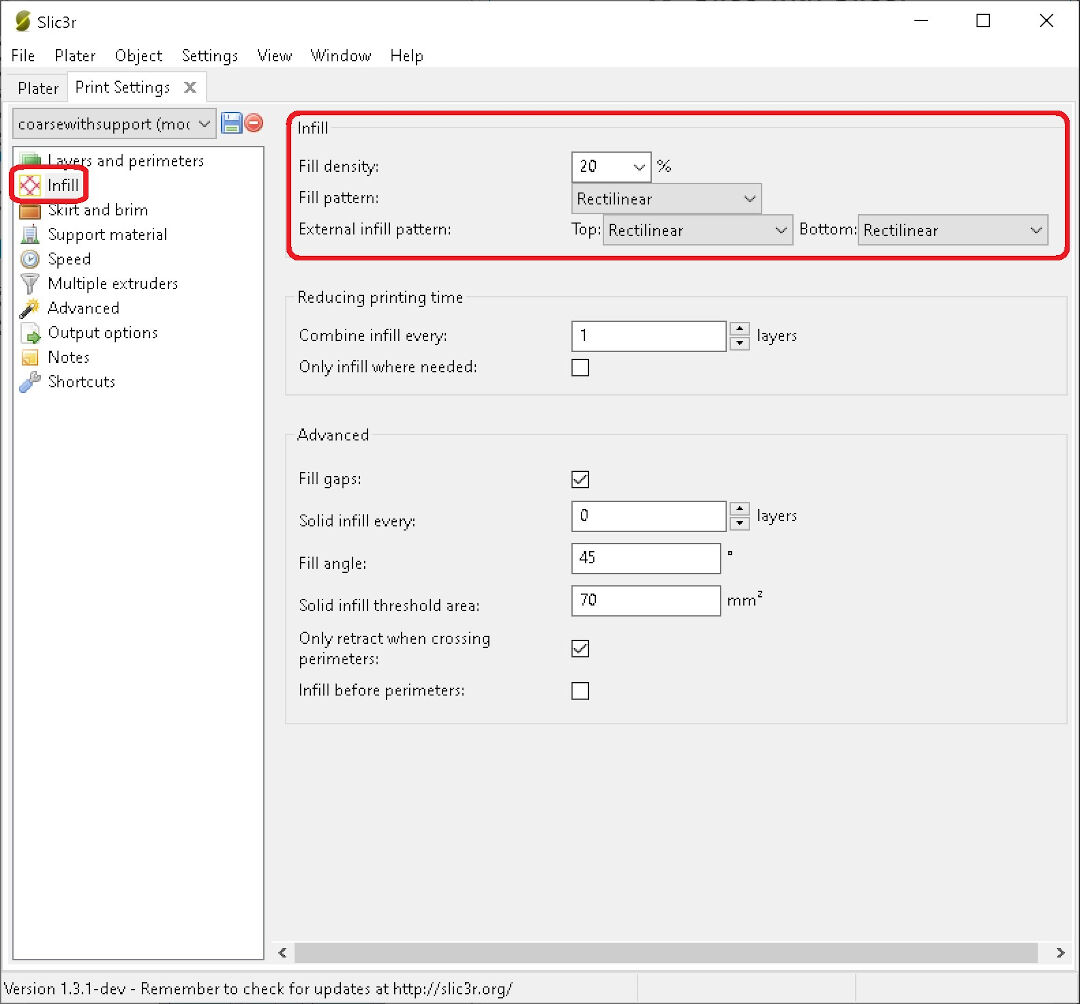Open the Plater menu
Screen dimensions: 1080x1004
74,56
